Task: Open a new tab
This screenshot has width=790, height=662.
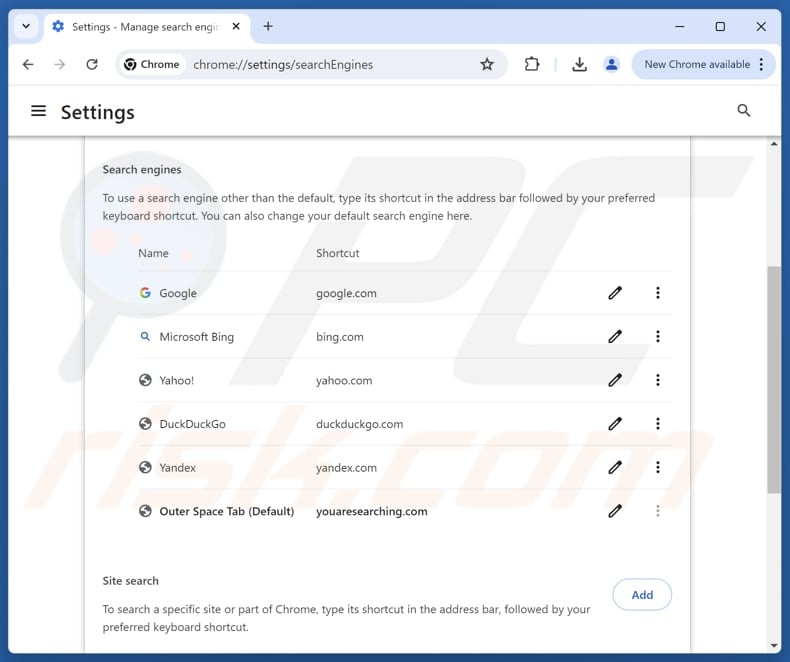Action: coord(268,26)
